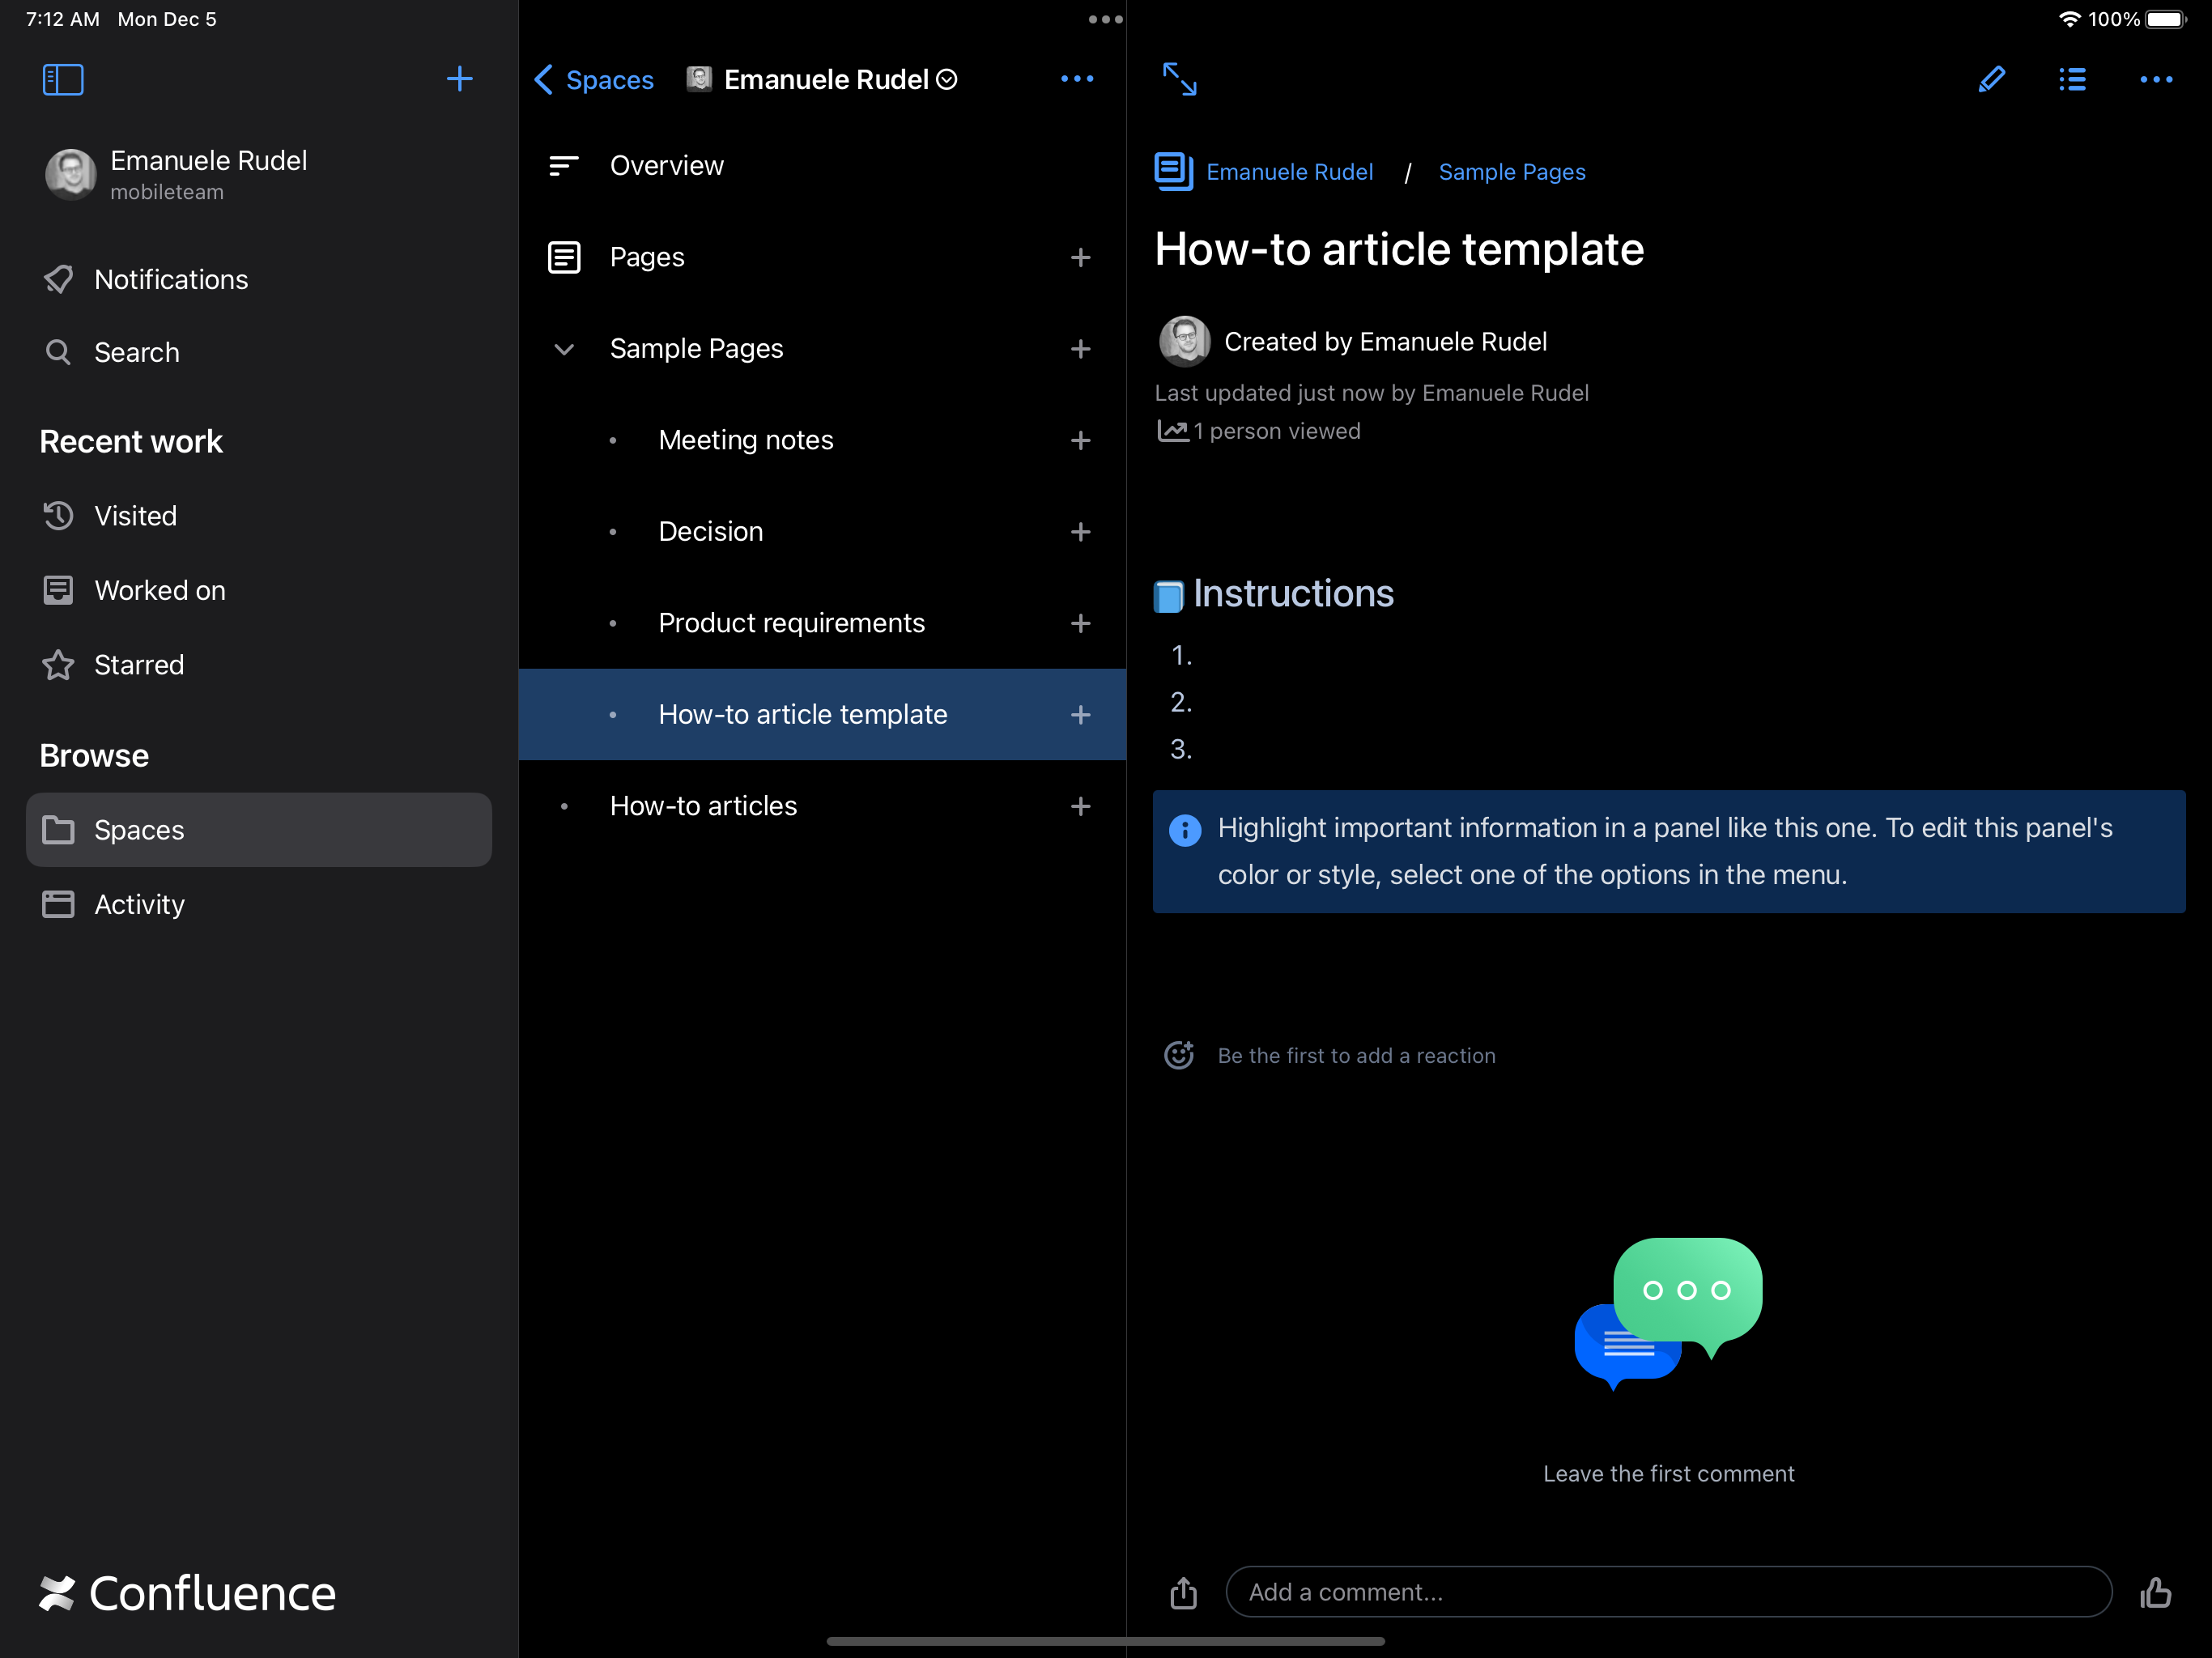Open the Emanuele Rudel space dropdown
2212x1658 pixels.
(x=946, y=79)
